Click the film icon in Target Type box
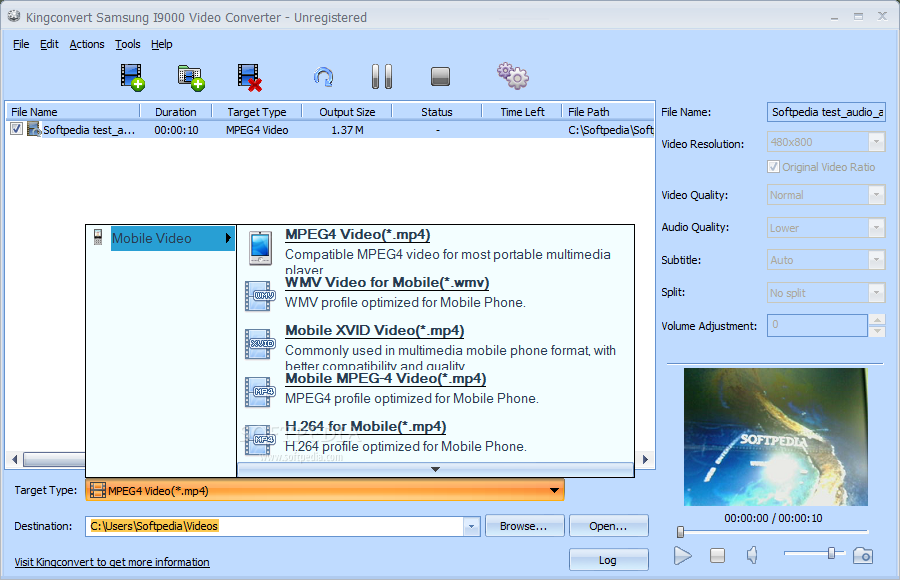Image resolution: width=900 pixels, height=580 pixels. [98, 490]
